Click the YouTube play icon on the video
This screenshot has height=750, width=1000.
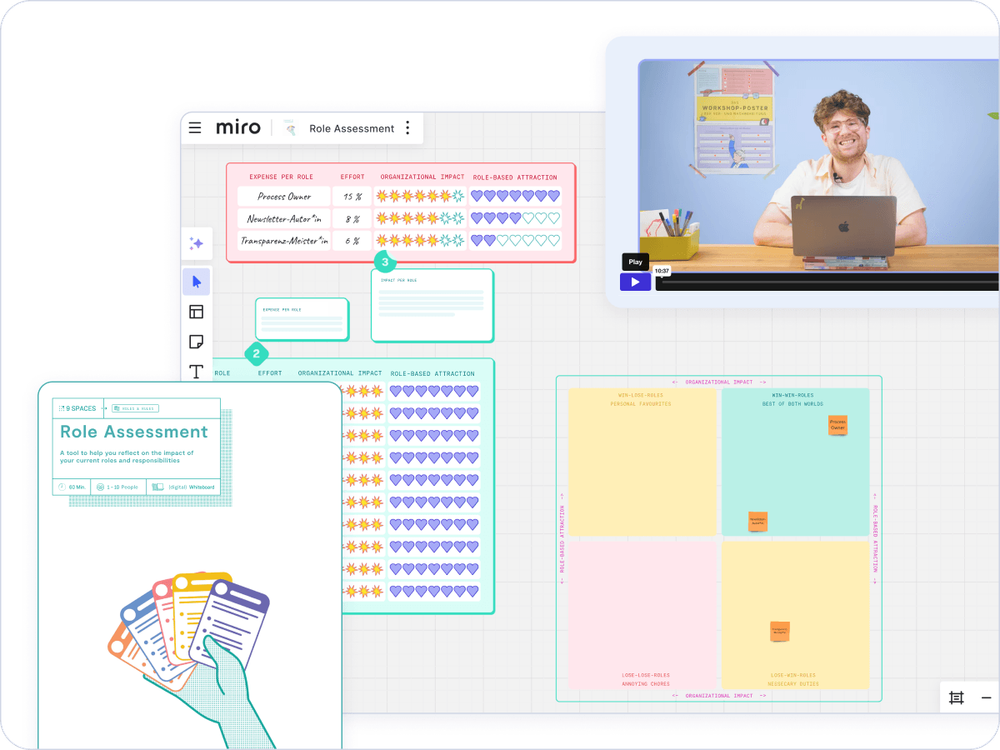(636, 281)
